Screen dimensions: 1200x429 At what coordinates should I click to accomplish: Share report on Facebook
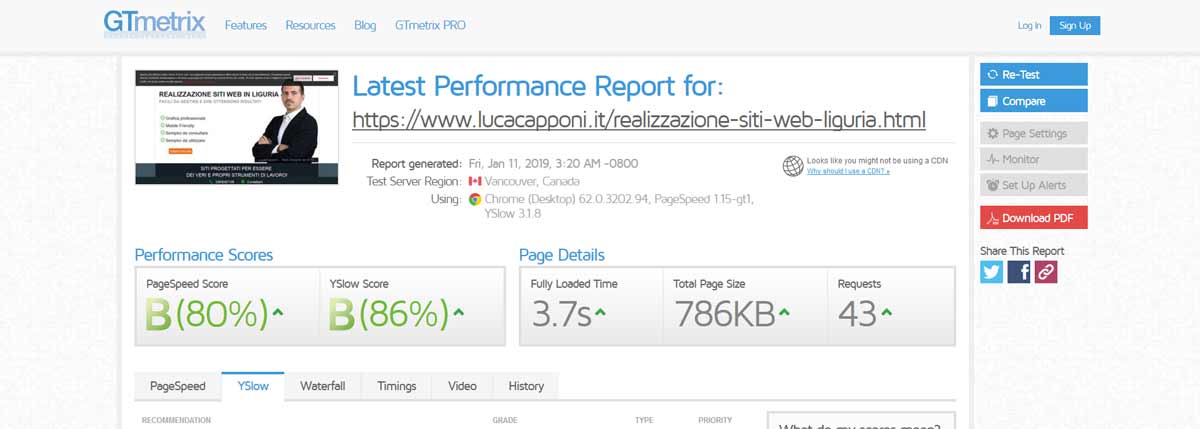tap(1019, 271)
